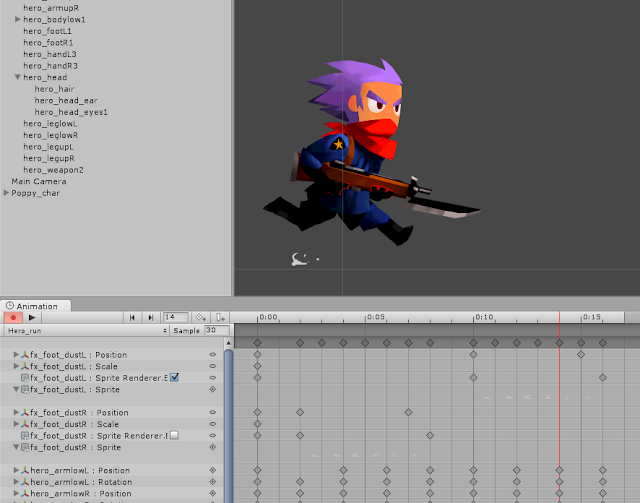Click the vertical scrollbar in property list
640x503 pixels.
coord(228,425)
